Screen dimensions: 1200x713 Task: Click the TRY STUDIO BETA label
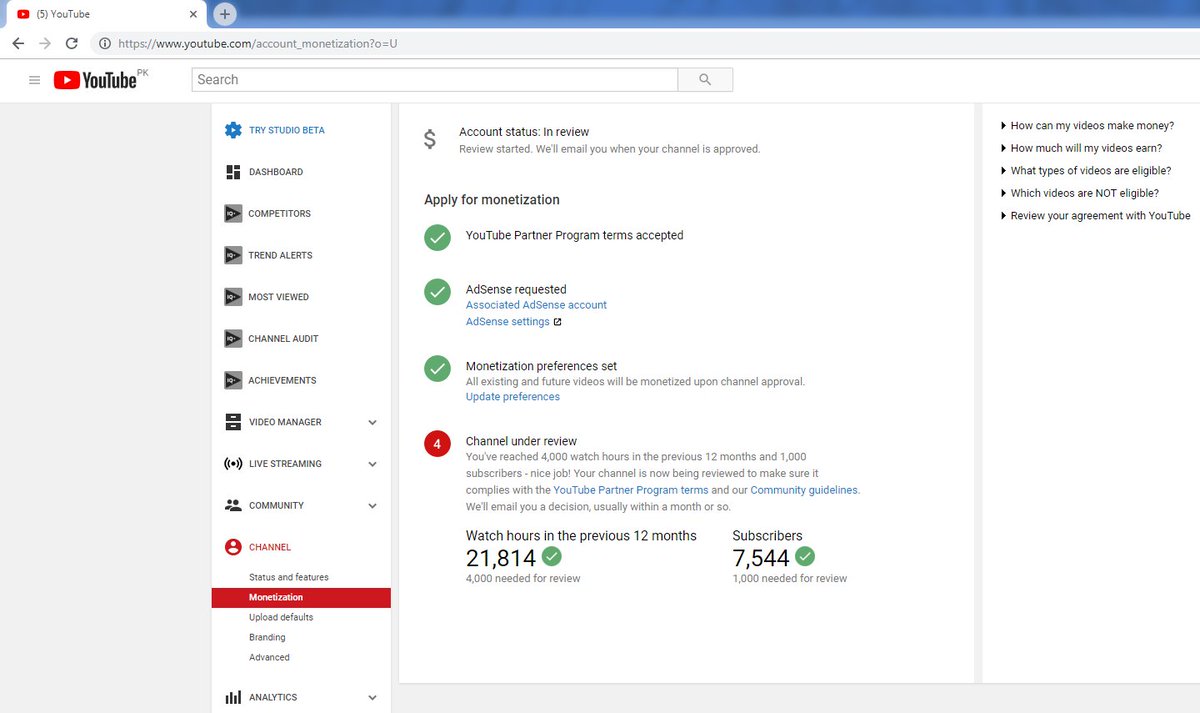(287, 130)
